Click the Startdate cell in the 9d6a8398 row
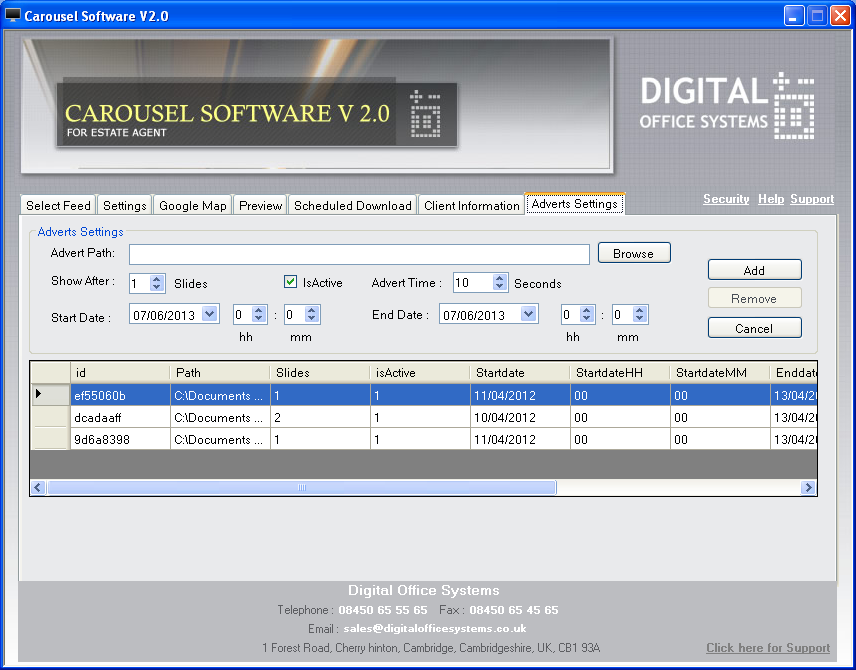The width and height of the screenshot is (856, 670). 520,439
